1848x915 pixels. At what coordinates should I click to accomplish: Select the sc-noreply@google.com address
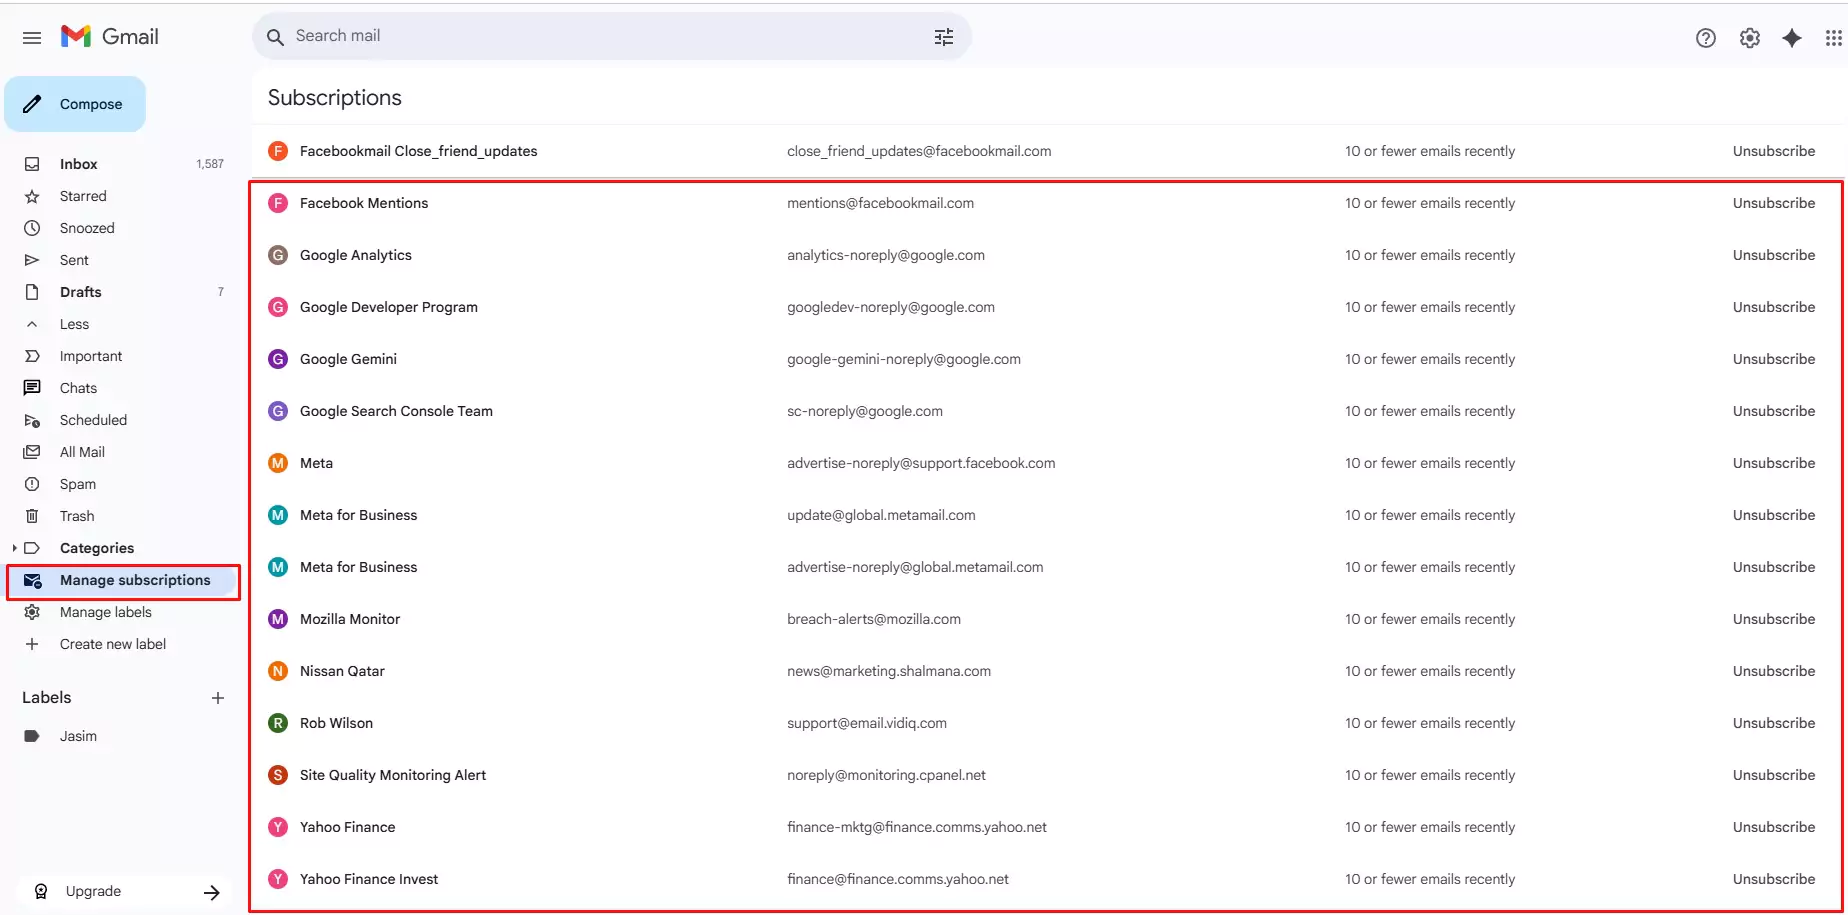[x=865, y=411]
